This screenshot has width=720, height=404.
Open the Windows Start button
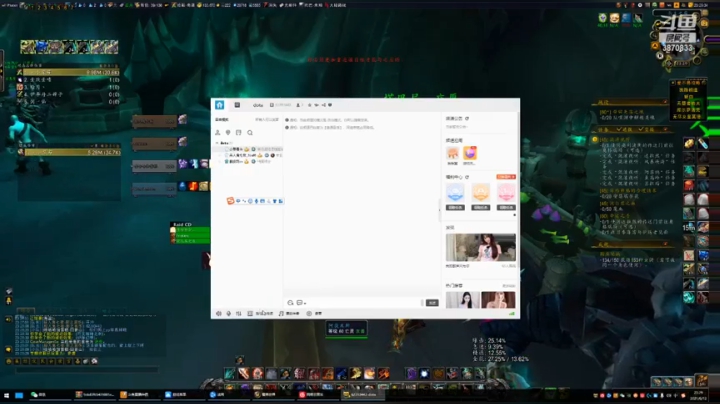(x=6, y=395)
